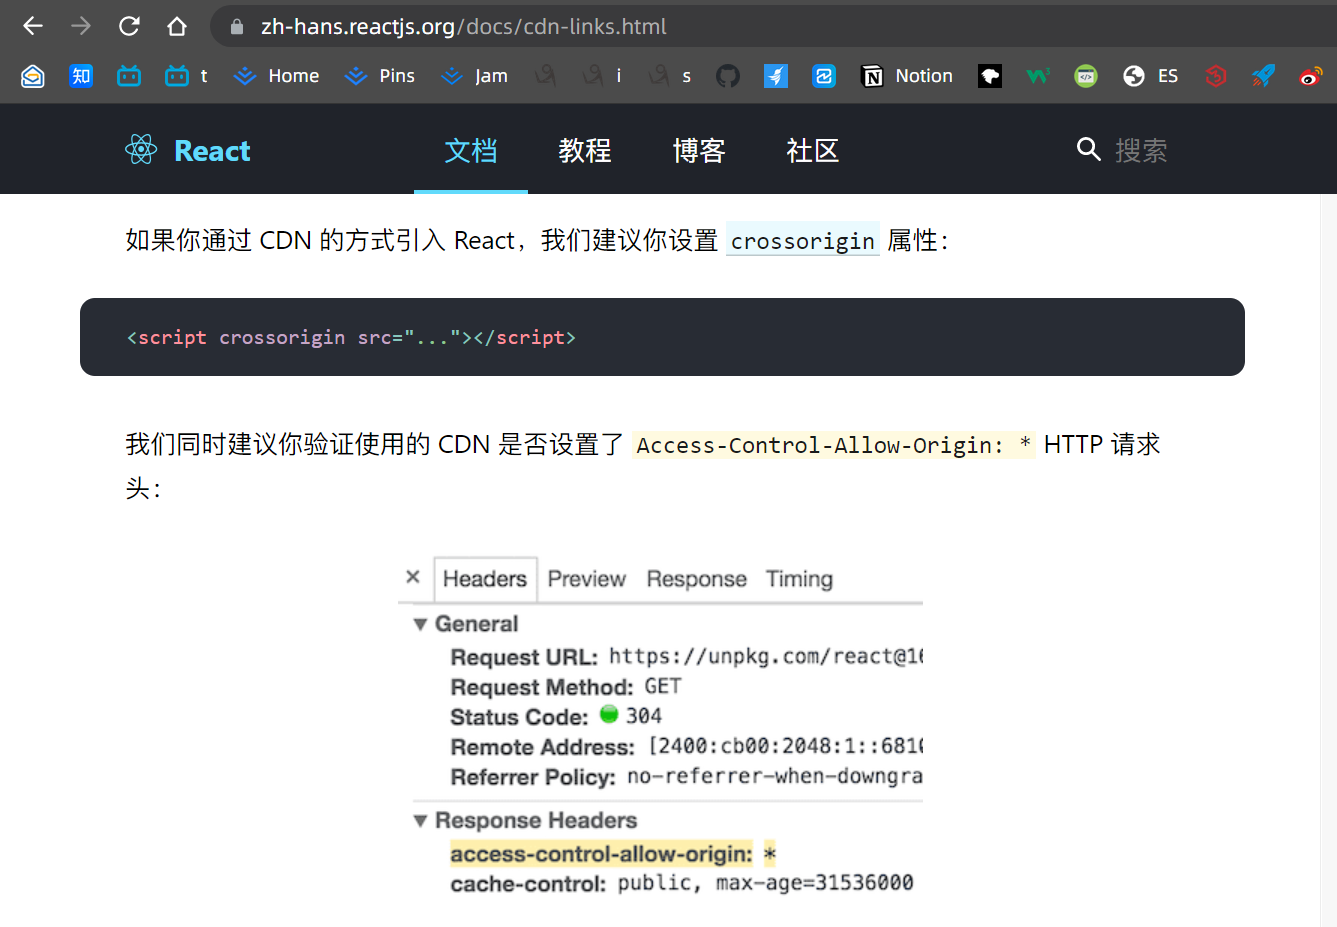Click the search magnifier icon
The image size is (1337, 927).
(1088, 150)
